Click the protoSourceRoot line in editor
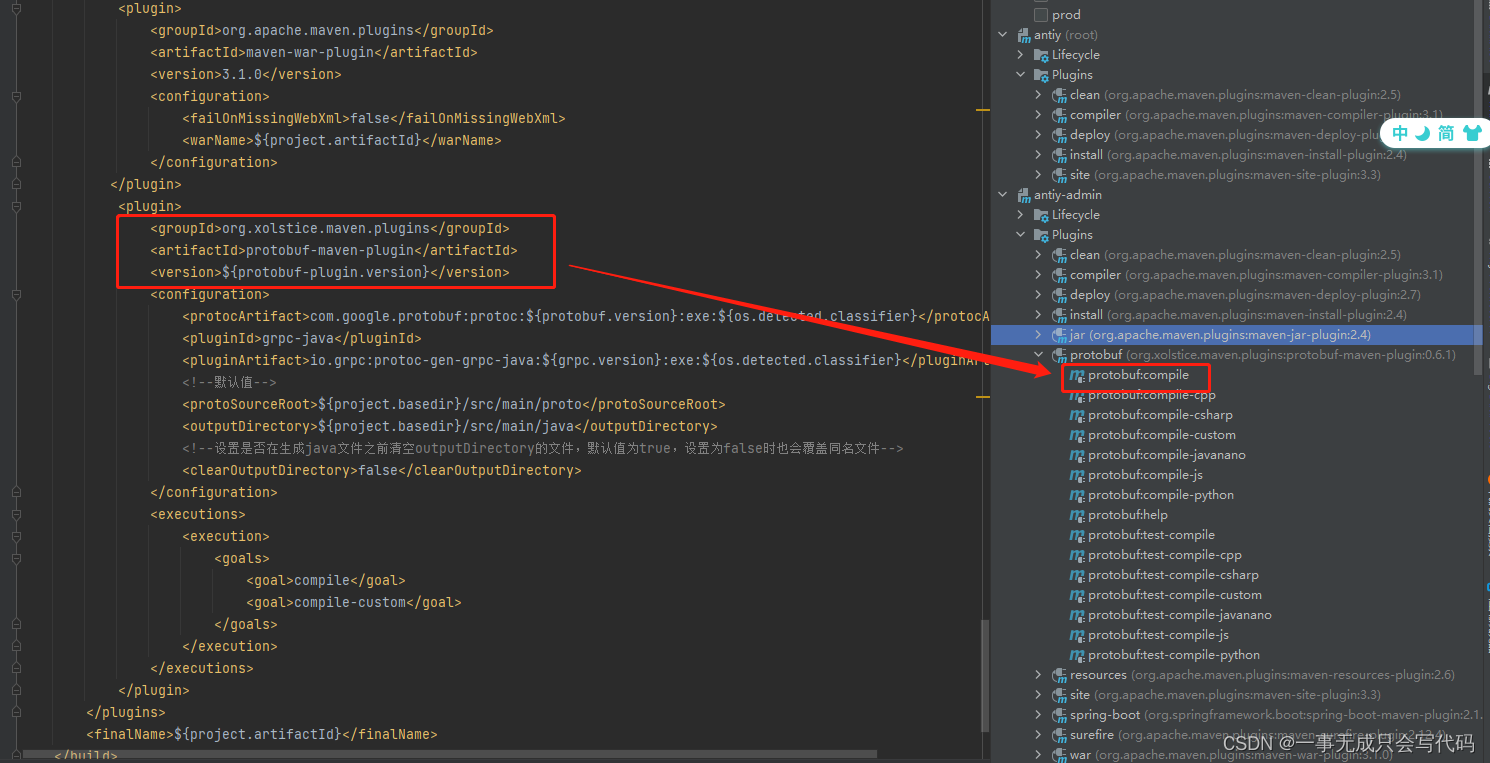1490x763 pixels. tap(454, 404)
